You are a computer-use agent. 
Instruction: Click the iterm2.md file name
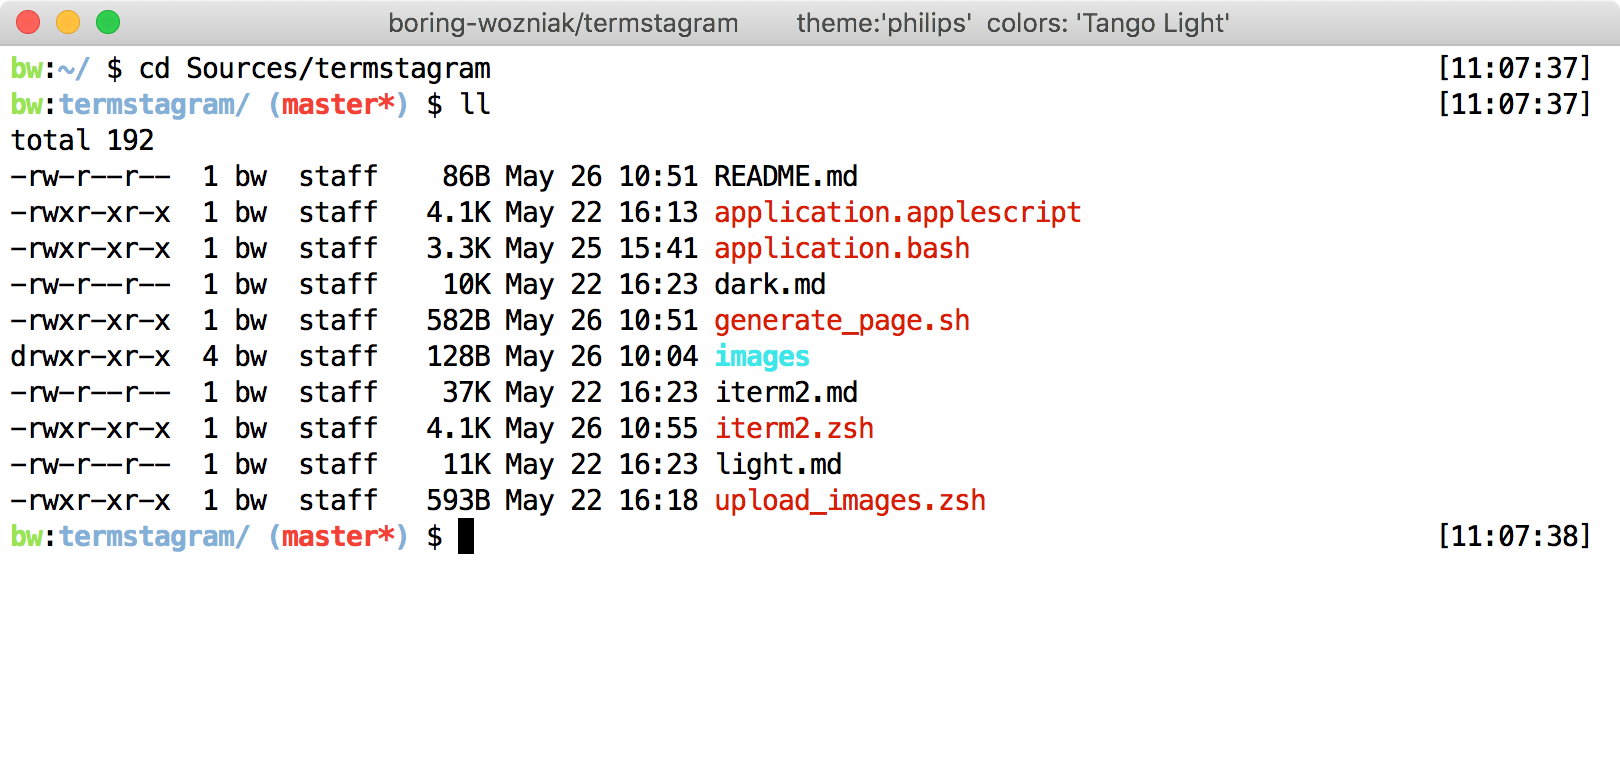click(786, 393)
